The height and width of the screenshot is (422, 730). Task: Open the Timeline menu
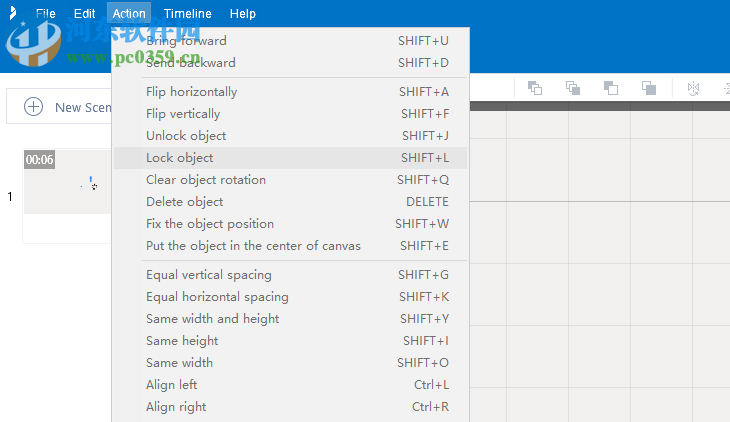(187, 14)
